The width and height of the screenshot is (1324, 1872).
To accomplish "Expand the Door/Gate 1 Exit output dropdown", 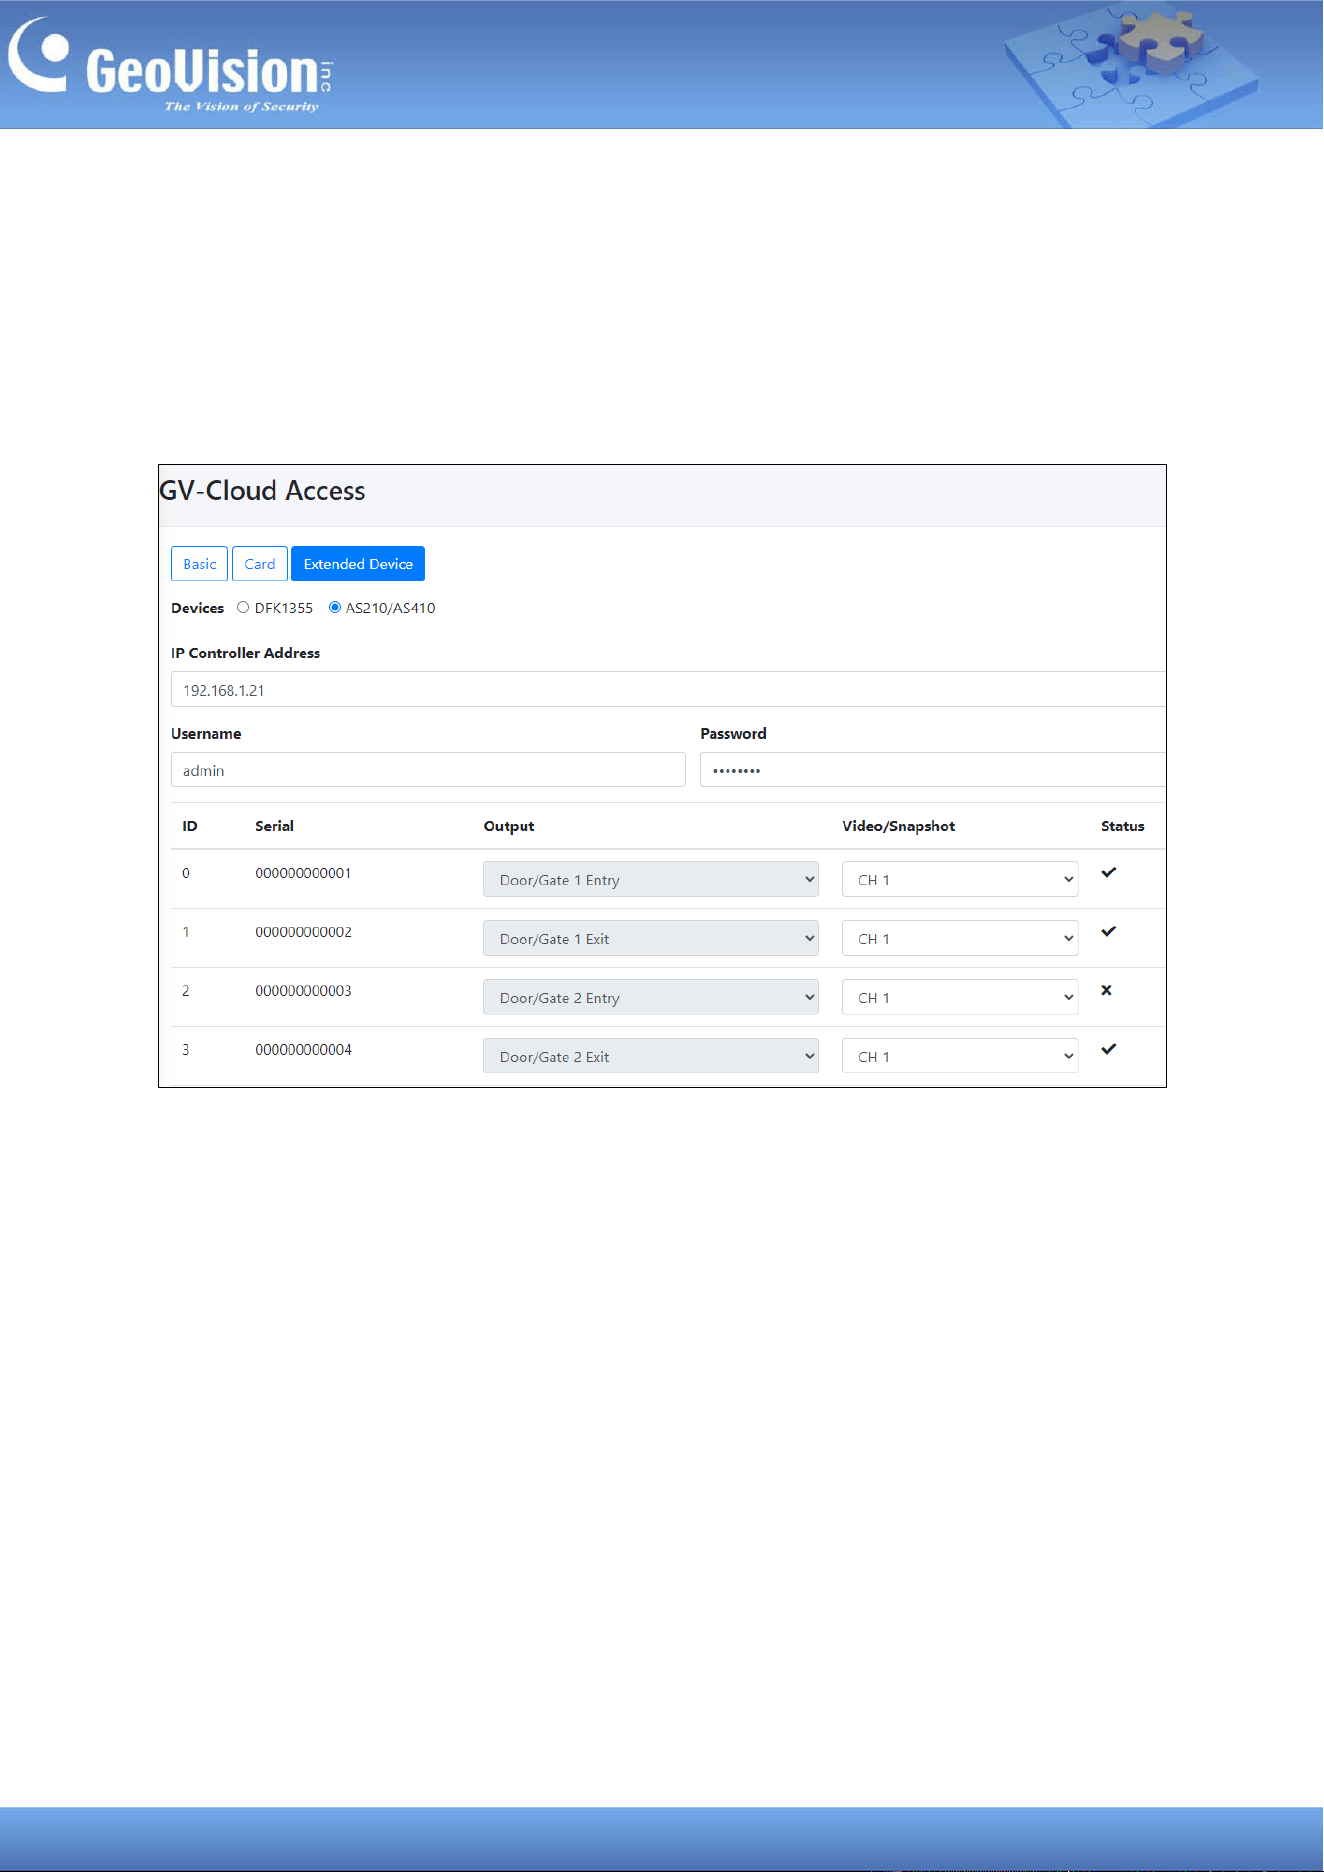I will 651,939.
